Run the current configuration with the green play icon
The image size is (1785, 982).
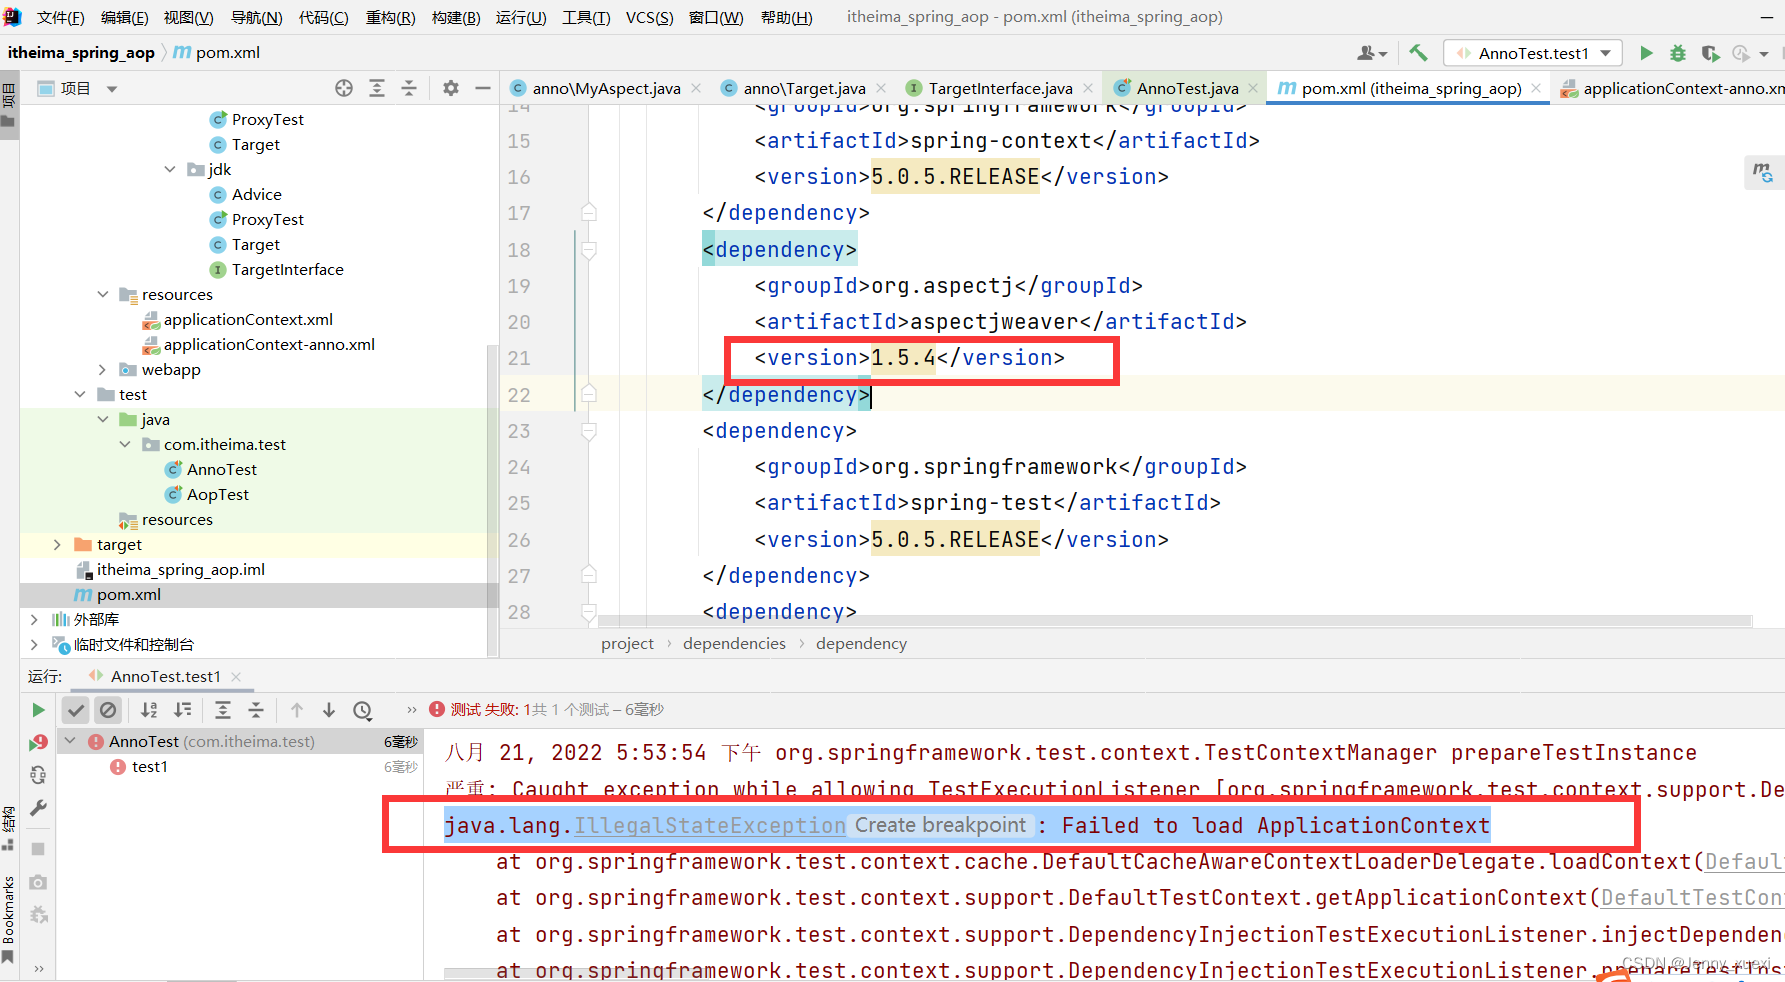pyautogui.click(x=1646, y=52)
